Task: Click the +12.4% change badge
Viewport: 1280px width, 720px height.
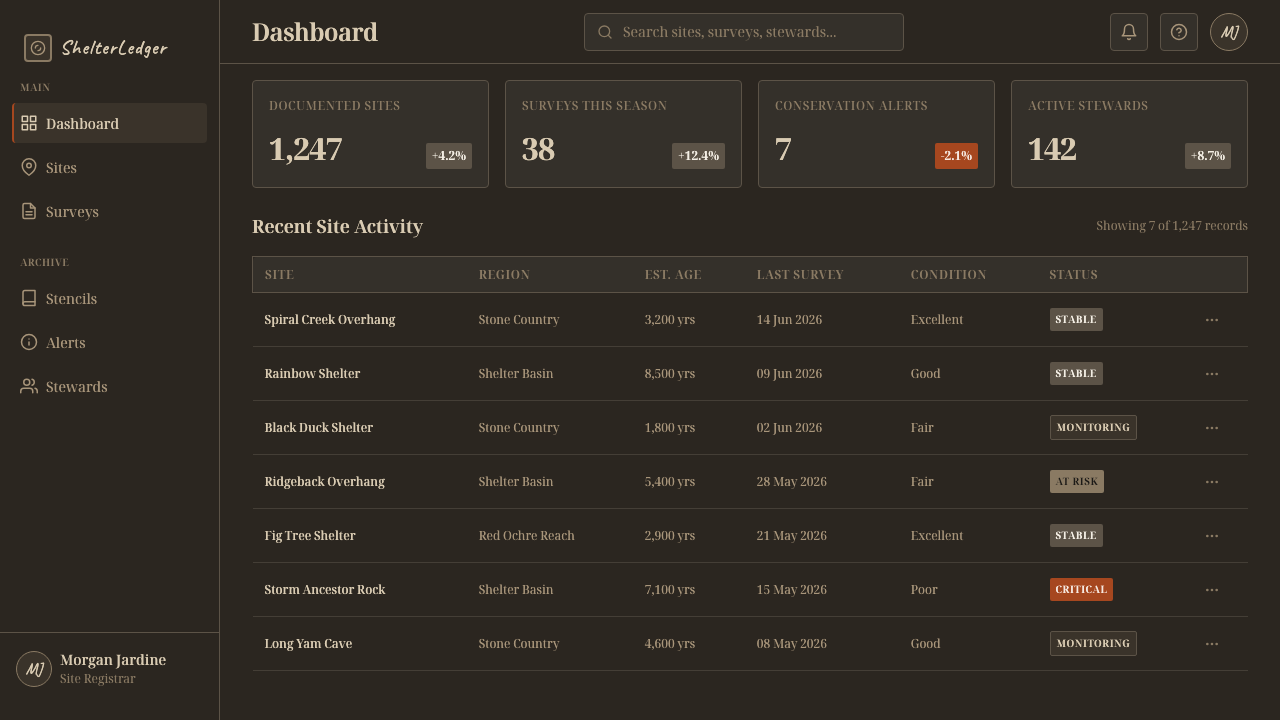Action: (698, 156)
